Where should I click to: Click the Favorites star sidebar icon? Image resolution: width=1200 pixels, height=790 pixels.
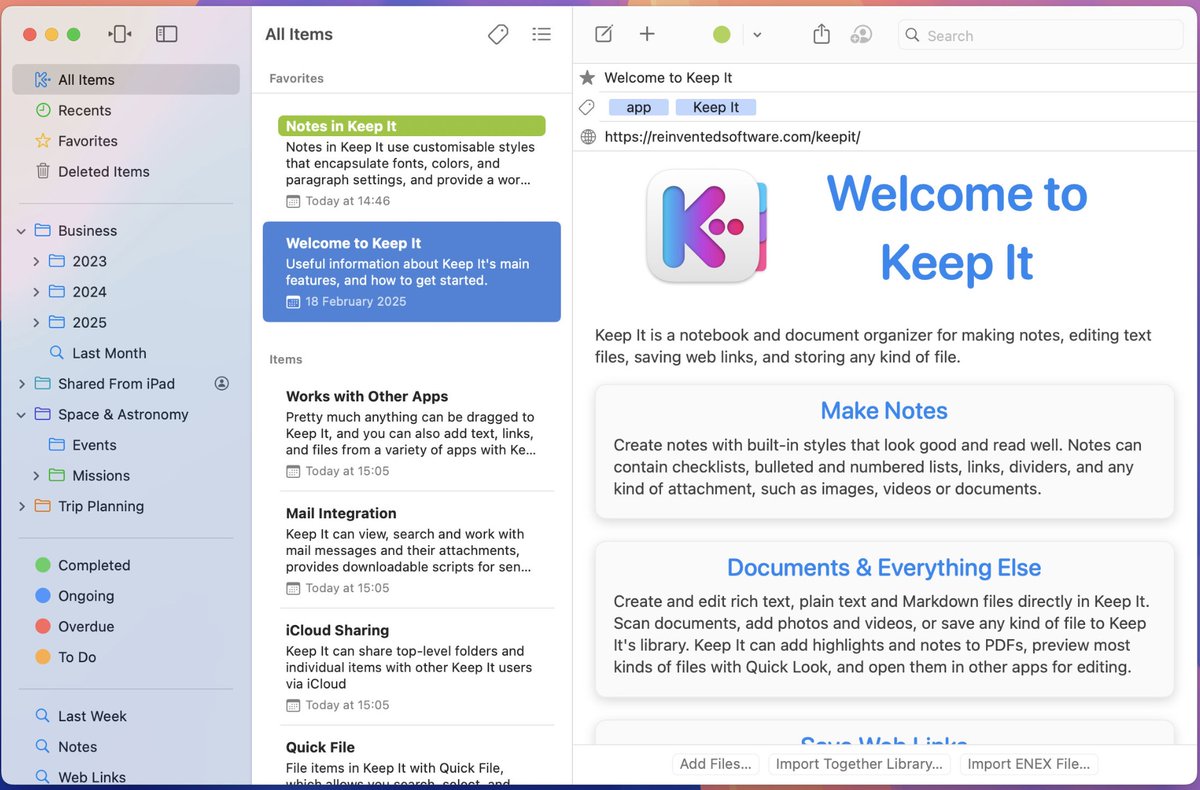coord(43,141)
